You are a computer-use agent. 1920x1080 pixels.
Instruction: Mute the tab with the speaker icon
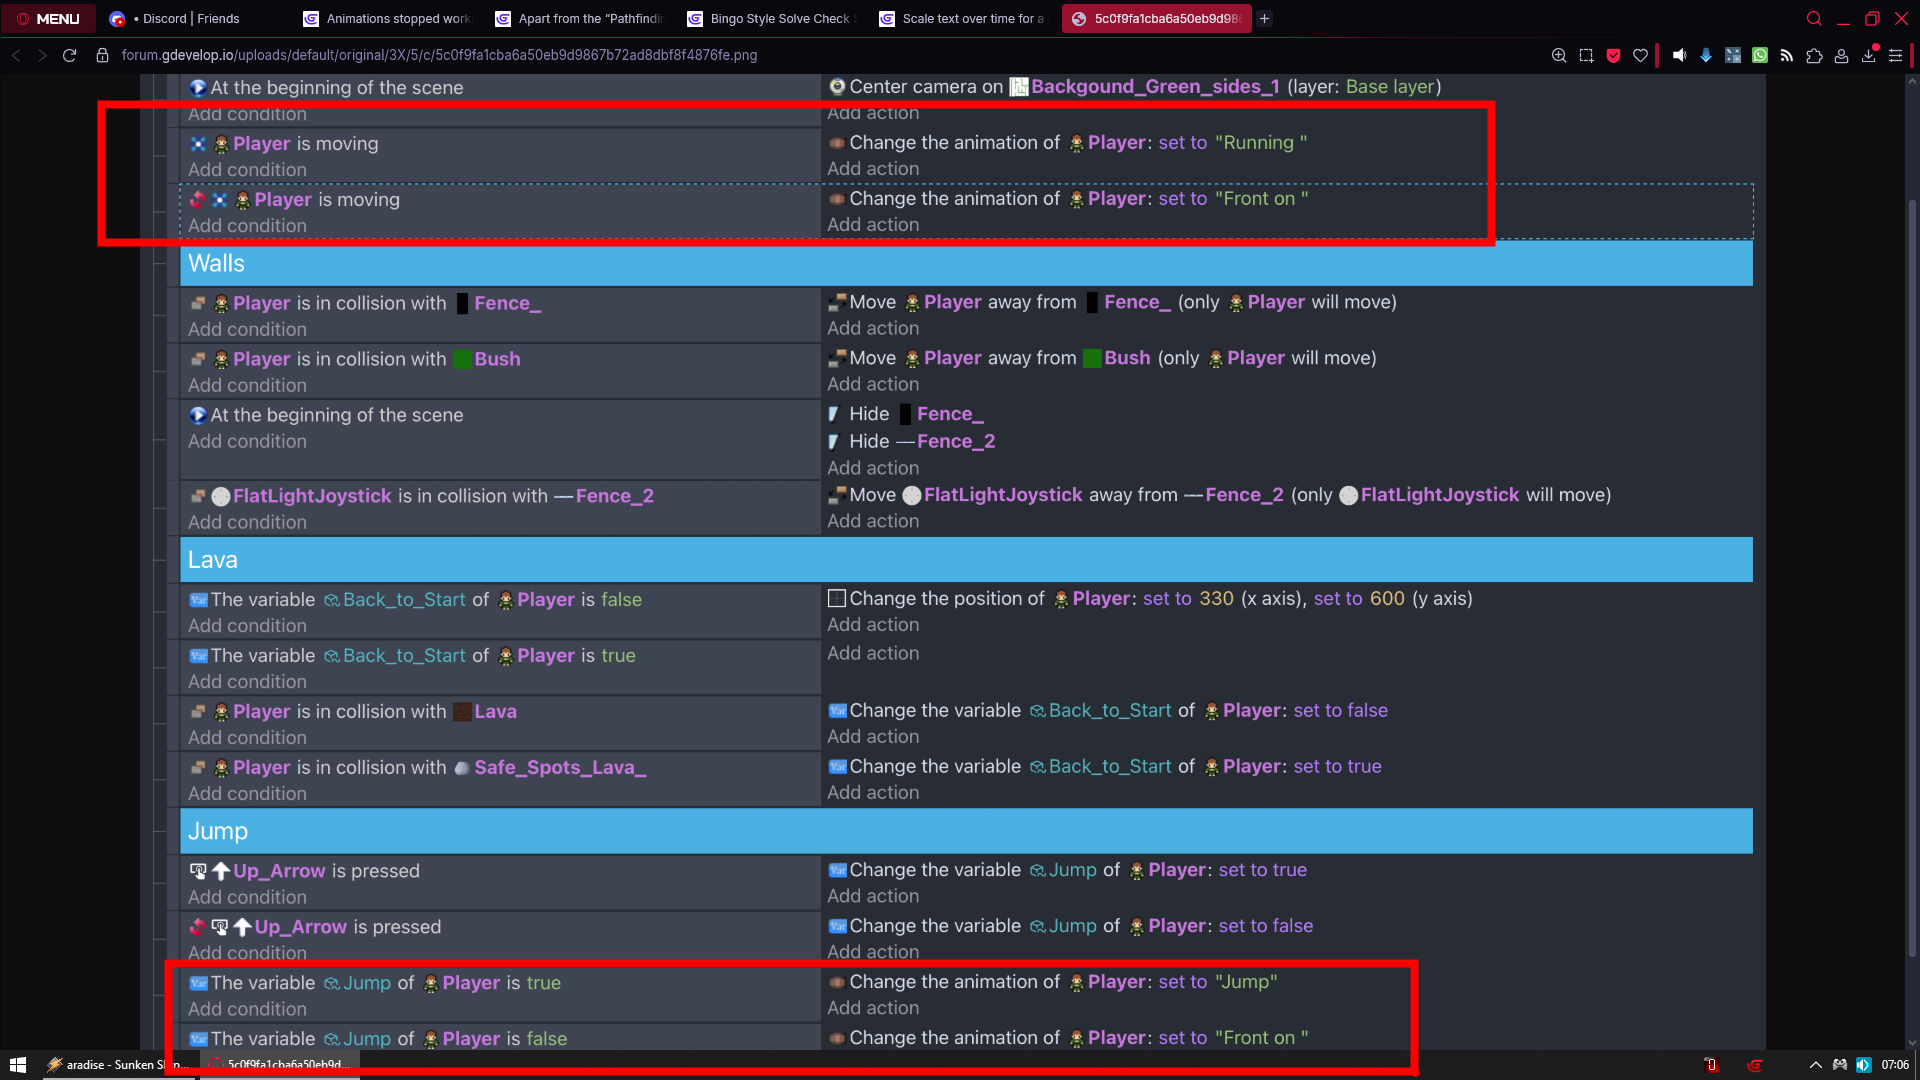[1680, 55]
